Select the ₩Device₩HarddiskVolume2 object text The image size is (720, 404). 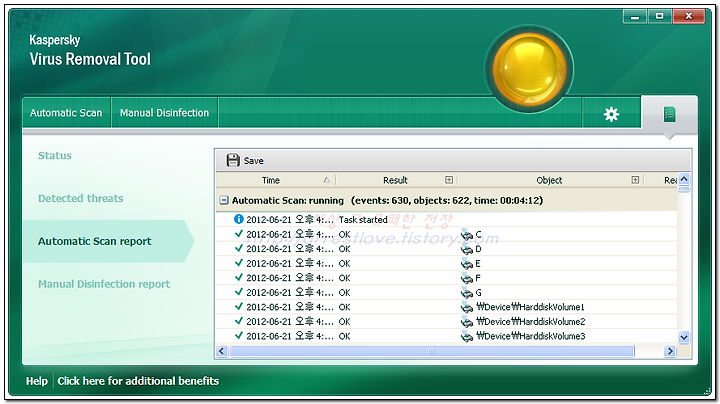click(x=530, y=322)
